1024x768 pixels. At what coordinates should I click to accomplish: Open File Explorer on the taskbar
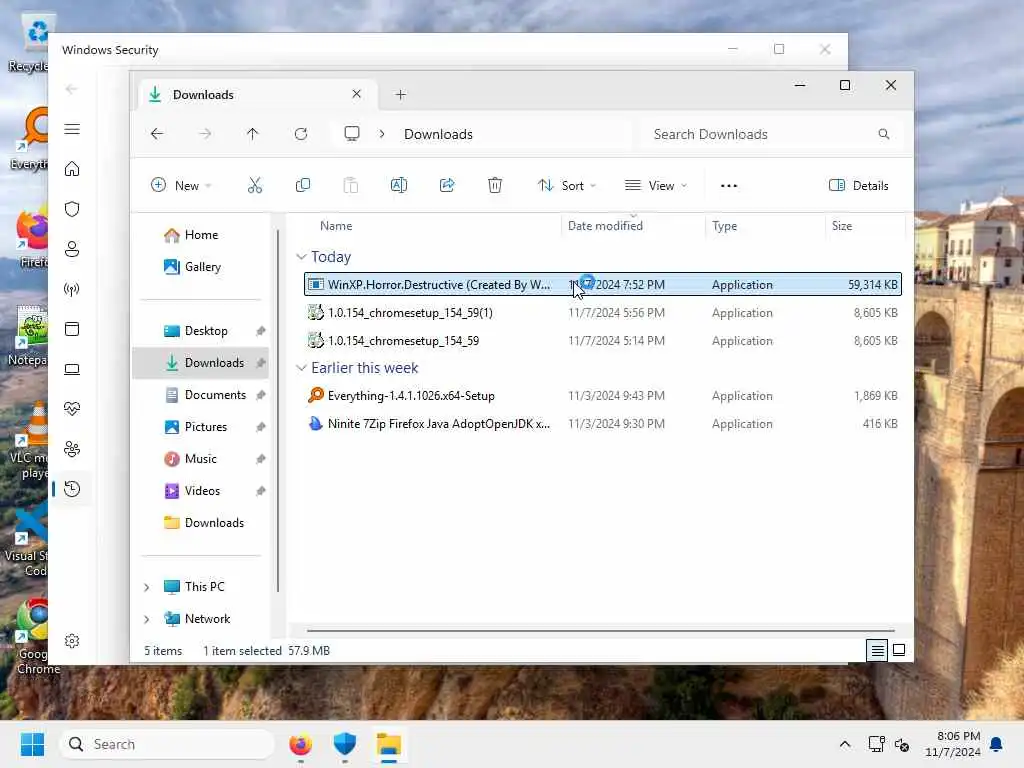389,744
